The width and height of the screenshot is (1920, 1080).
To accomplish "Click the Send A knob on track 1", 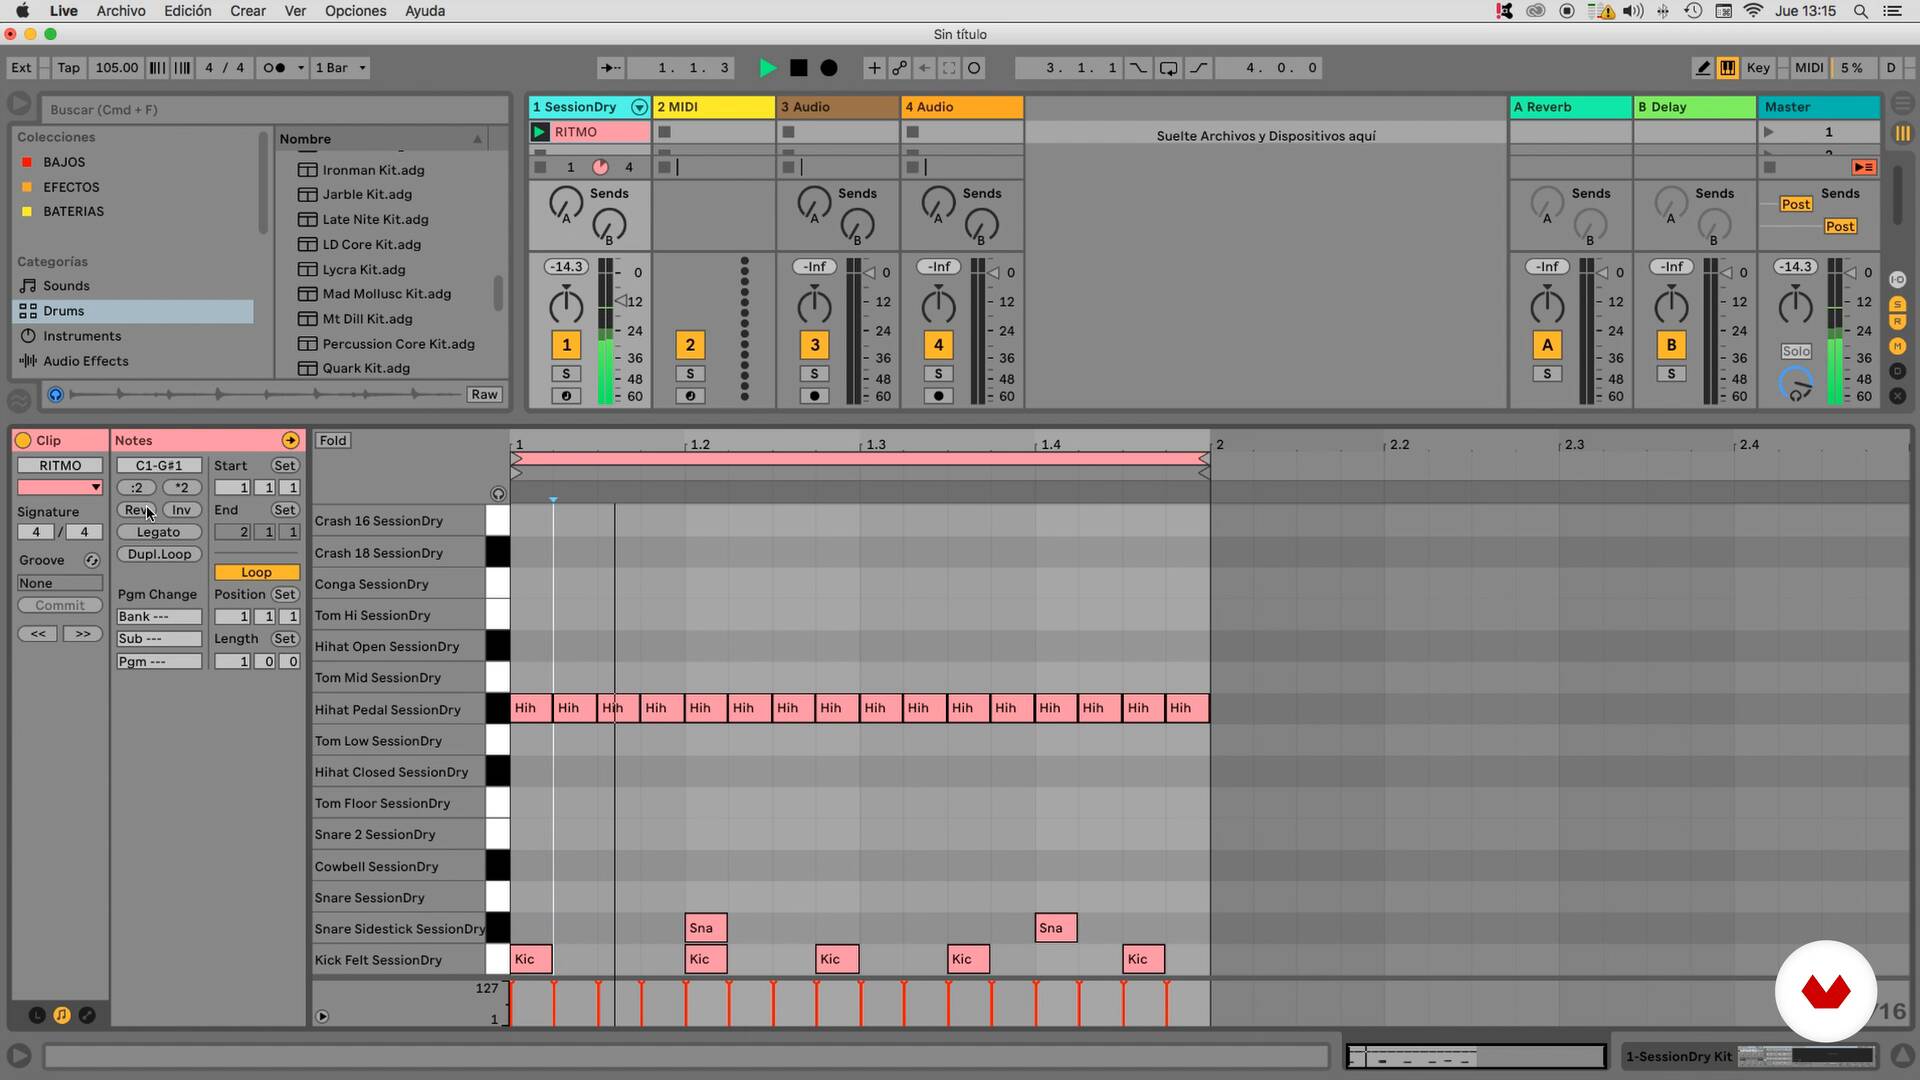I will tap(565, 203).
